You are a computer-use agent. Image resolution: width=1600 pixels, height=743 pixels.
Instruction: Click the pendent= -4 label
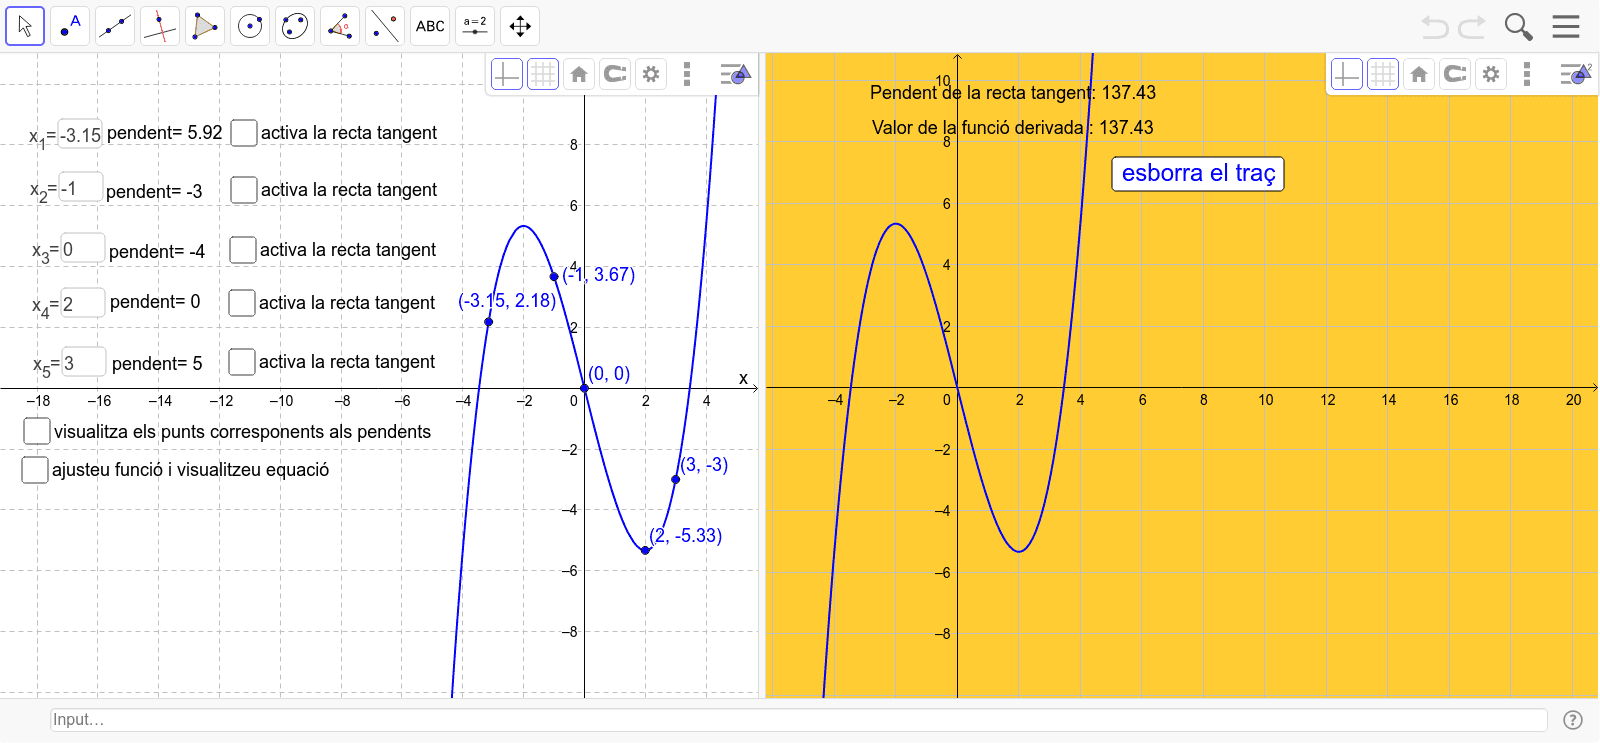157,251
